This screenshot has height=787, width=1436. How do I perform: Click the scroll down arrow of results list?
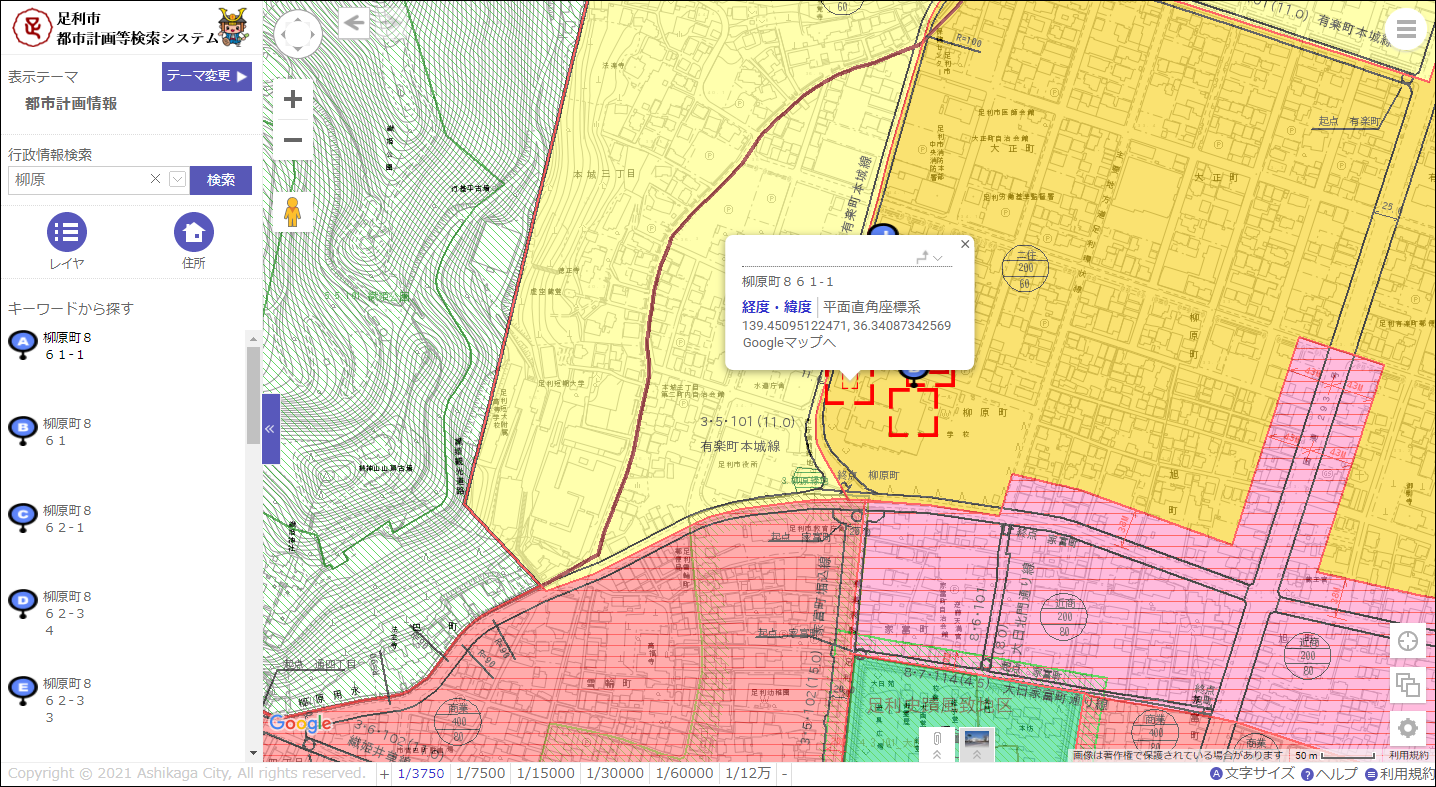[253, 754]
